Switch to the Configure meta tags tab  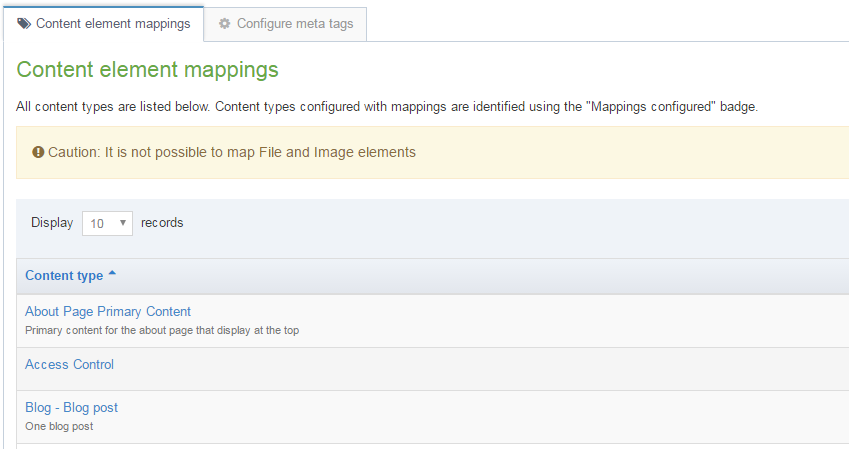[x=286, y=24]
